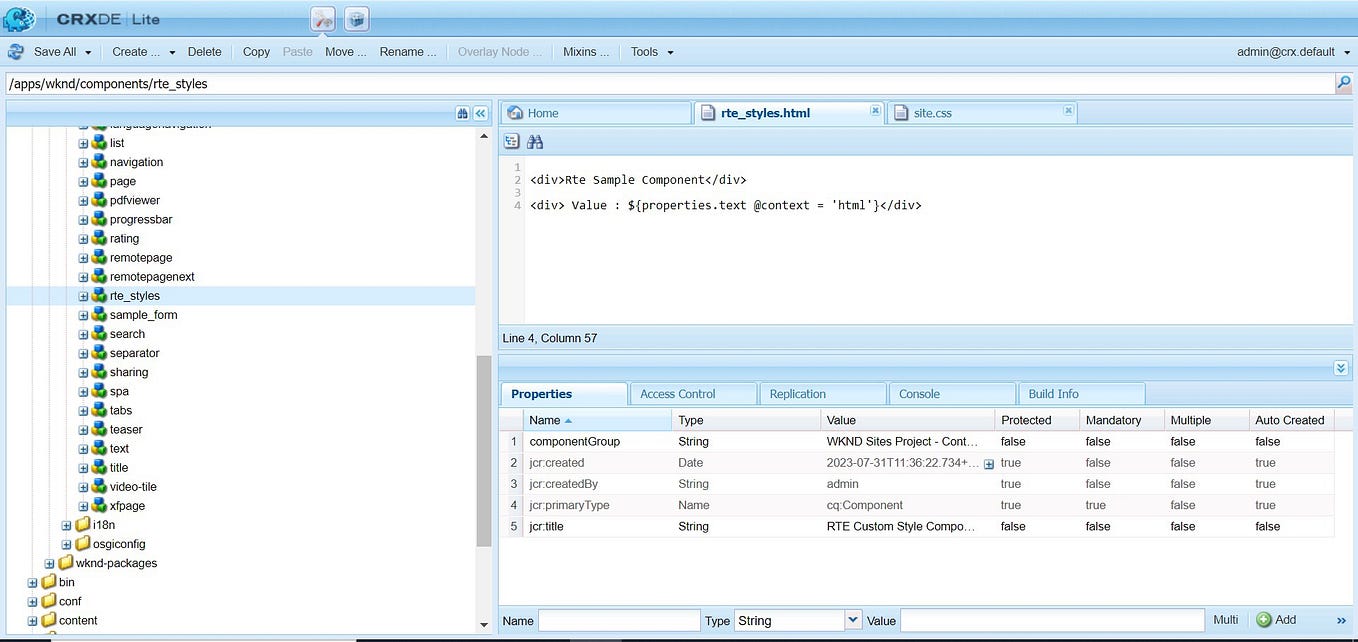Expand the xfpage tree node
This screenshot has width=1358, height=642.
[84, 506]
